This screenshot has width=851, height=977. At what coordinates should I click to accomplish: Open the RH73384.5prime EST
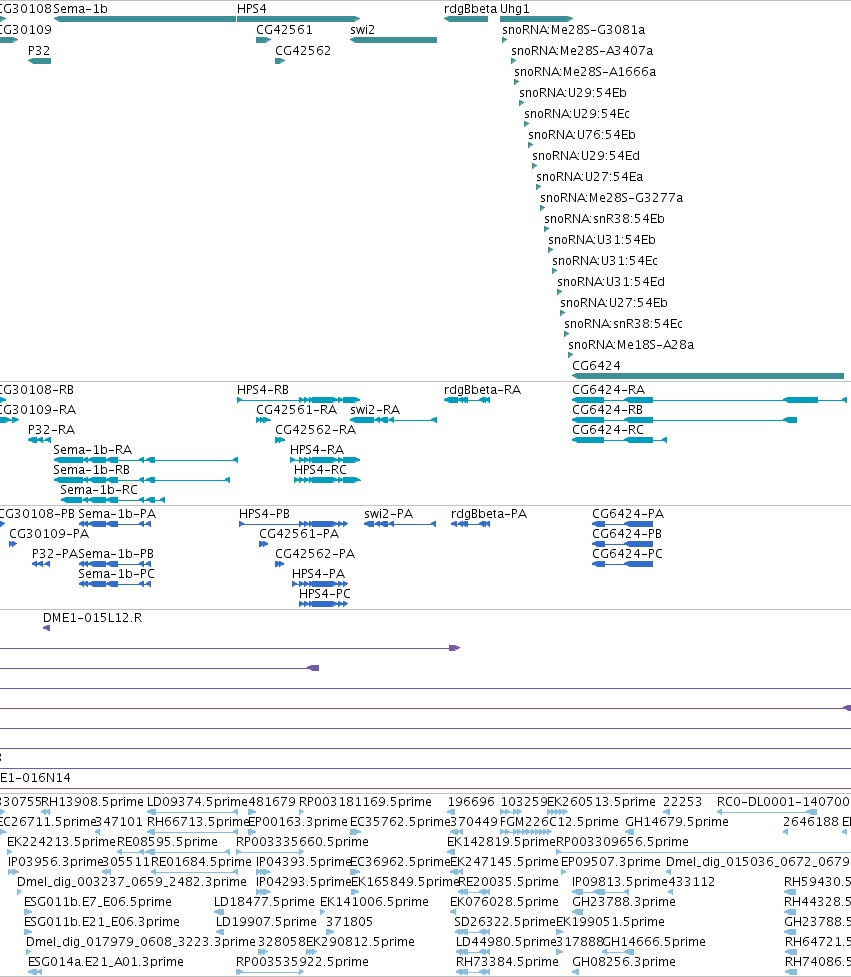click(472, 971)
